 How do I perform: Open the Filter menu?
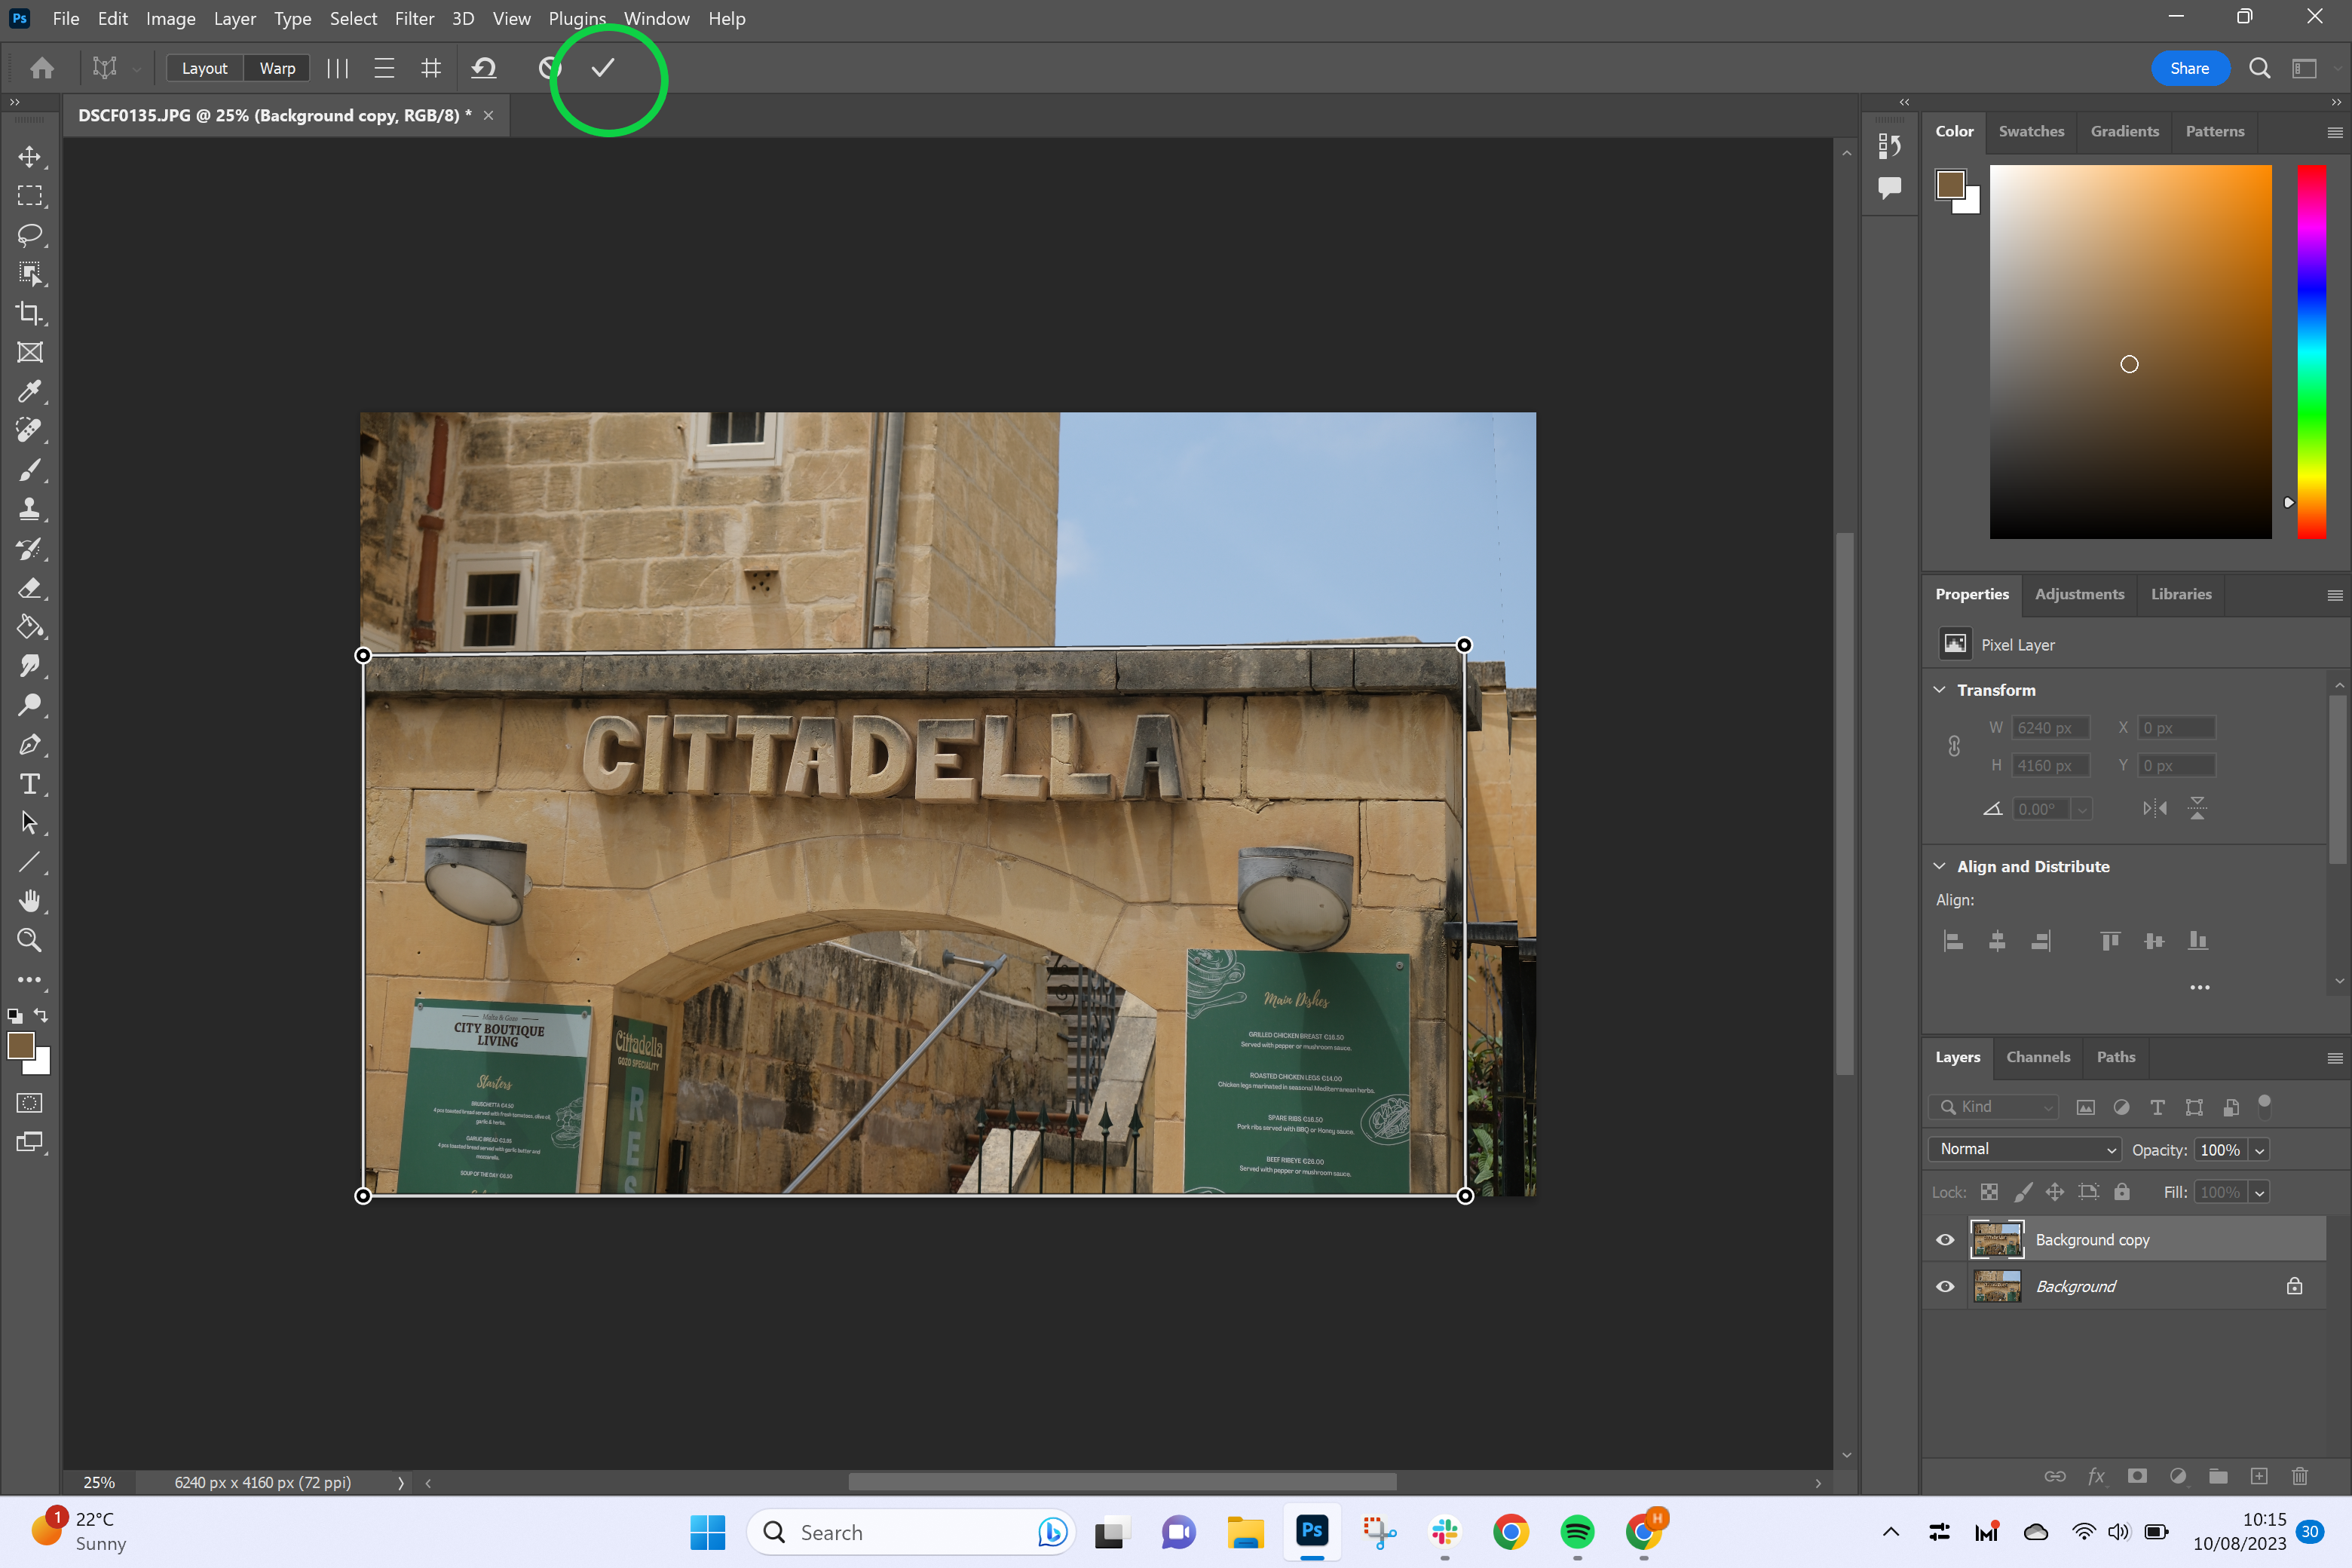pos(414,19)
